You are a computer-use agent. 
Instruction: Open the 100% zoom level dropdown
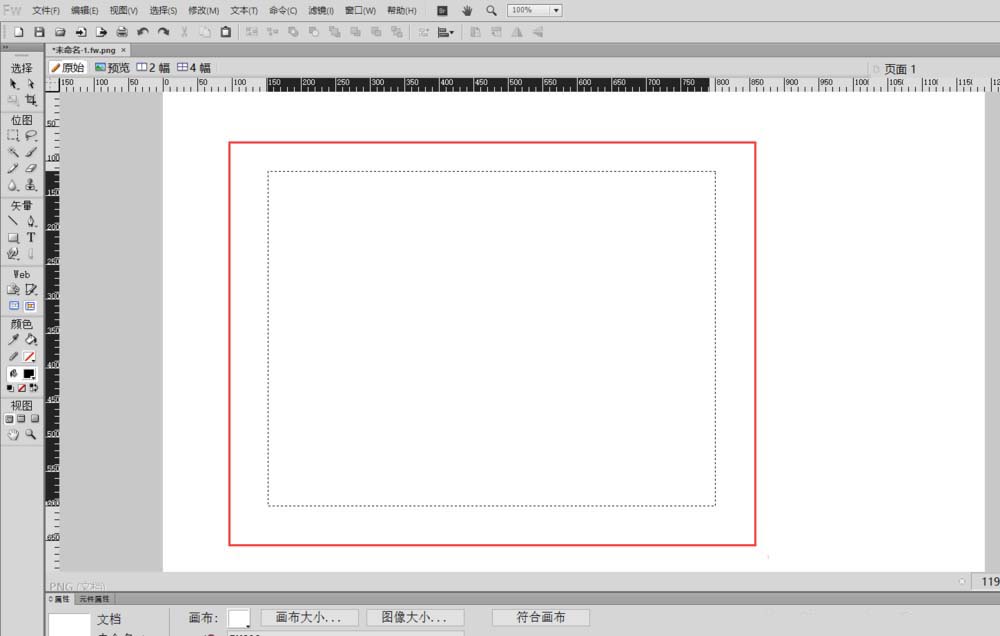click(x=555, y=10)
